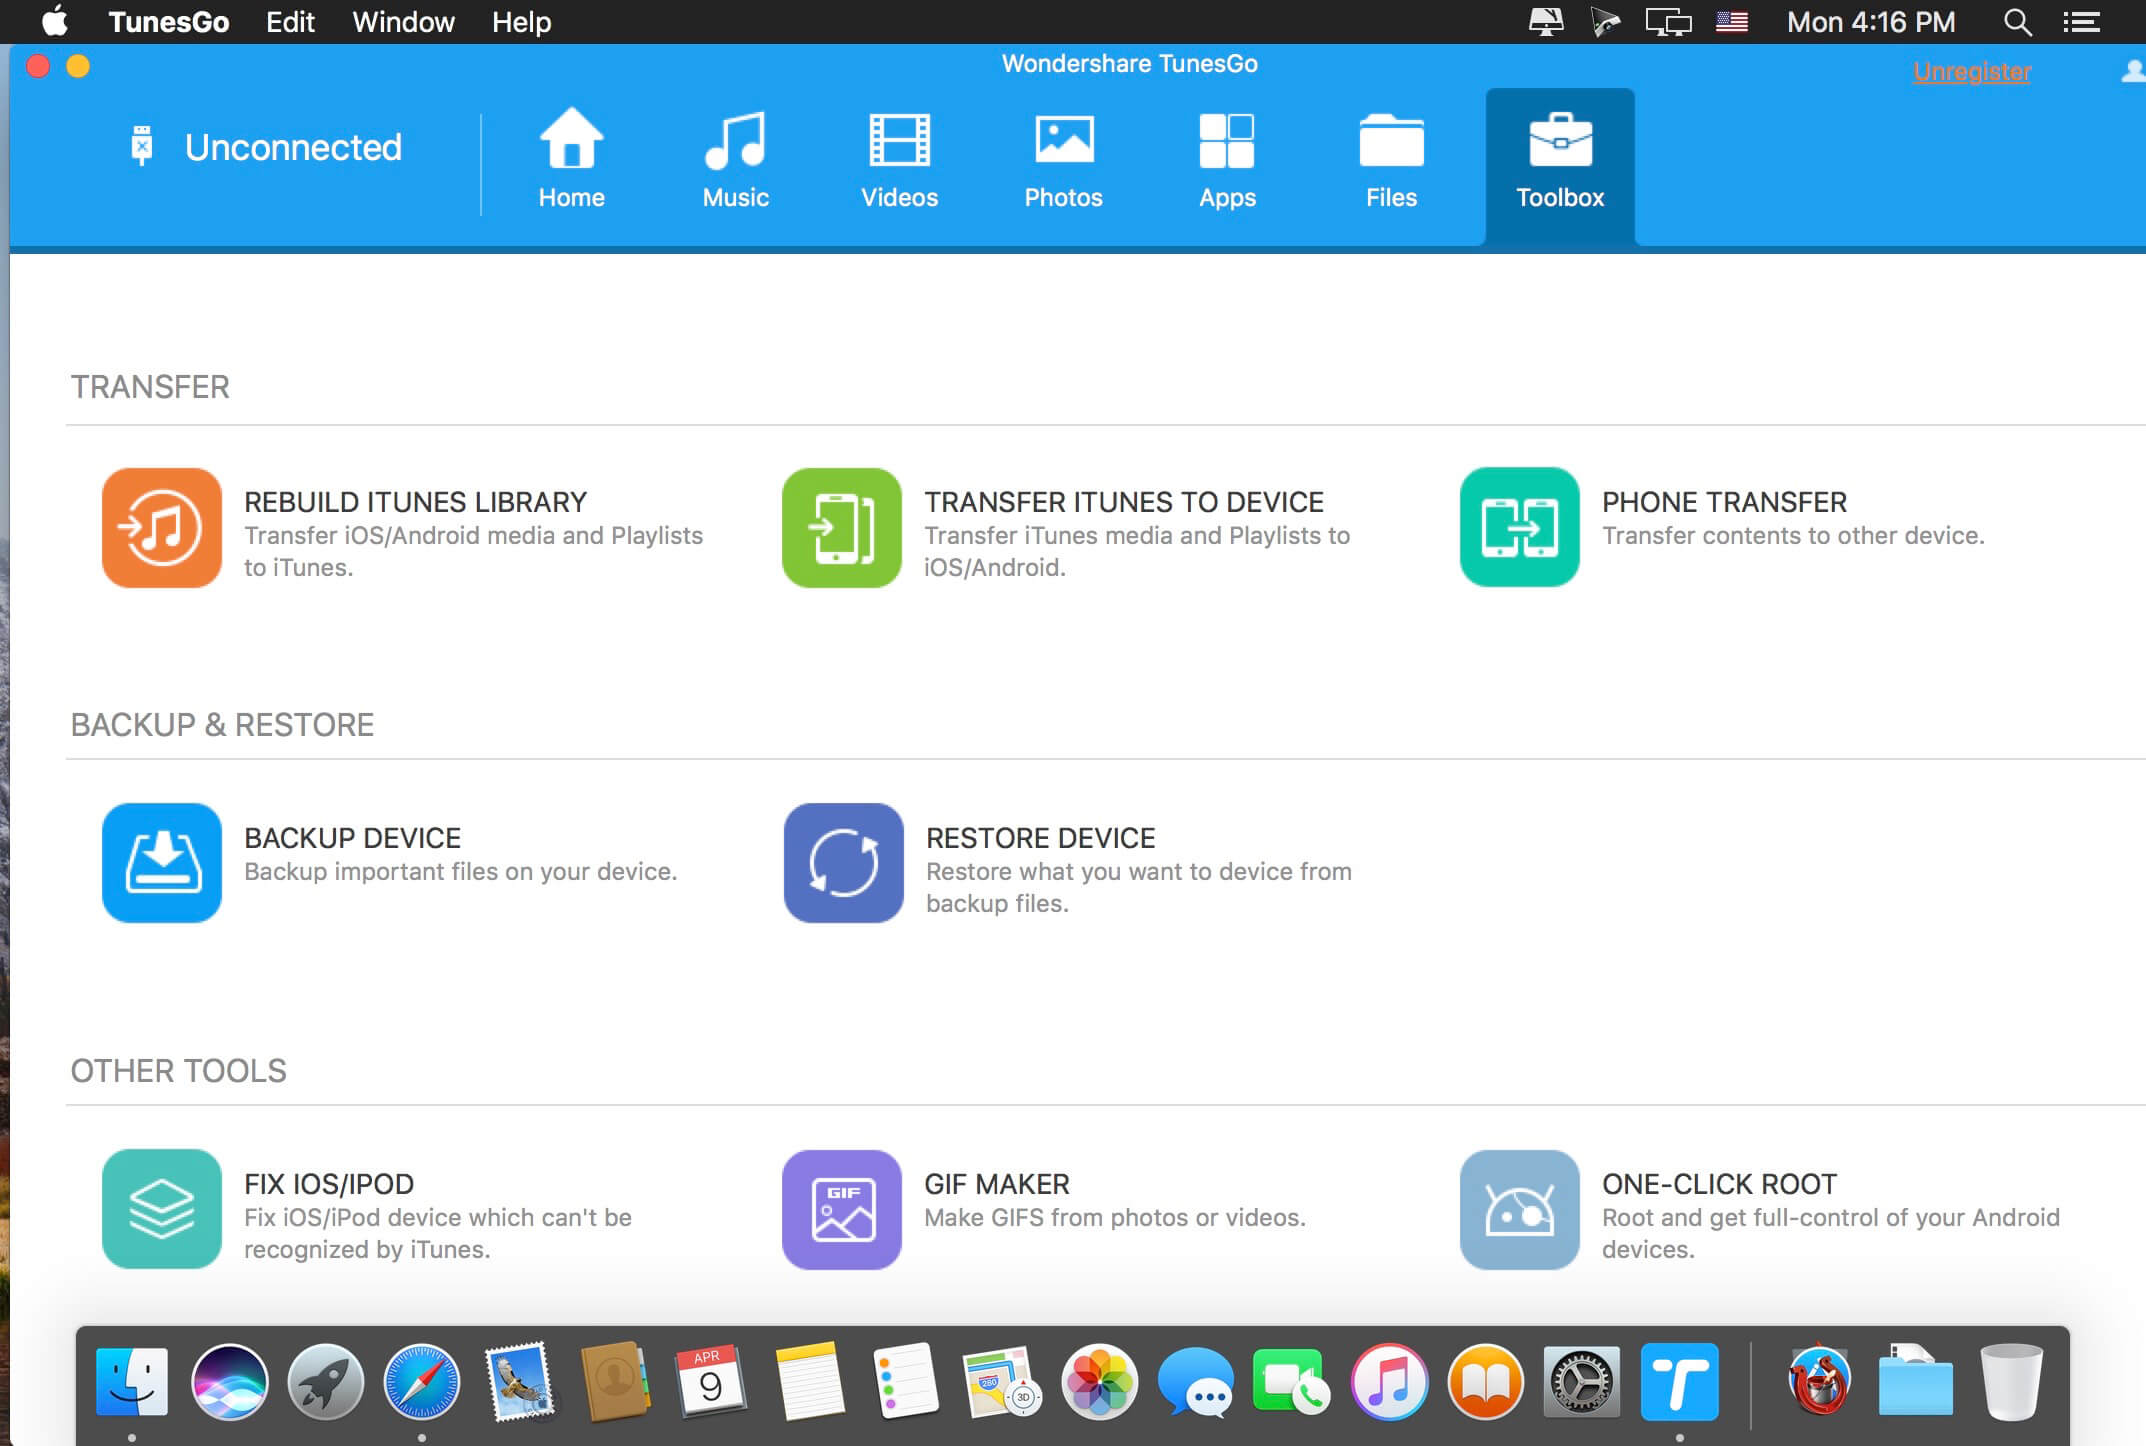Click the GIF MAKER title
The height and width of the screenshot is (1446, 2146).
997,1184
